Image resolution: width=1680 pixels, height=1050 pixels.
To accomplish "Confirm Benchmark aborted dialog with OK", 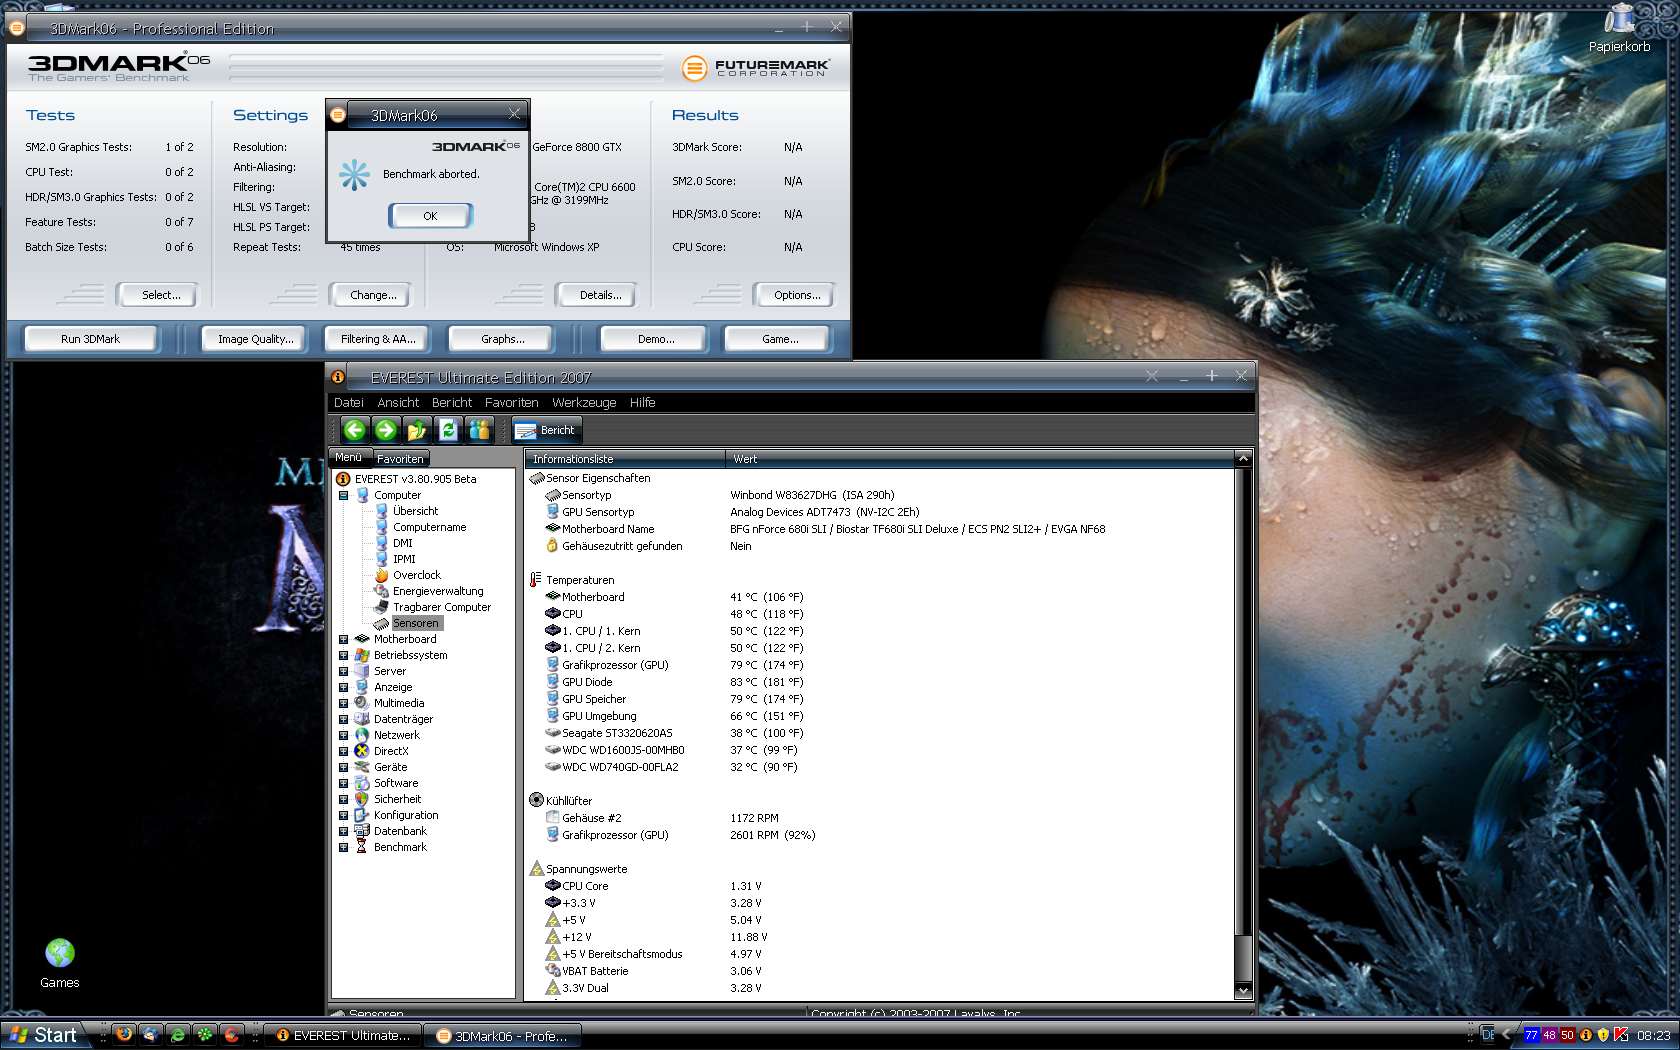I will [430, 215].
